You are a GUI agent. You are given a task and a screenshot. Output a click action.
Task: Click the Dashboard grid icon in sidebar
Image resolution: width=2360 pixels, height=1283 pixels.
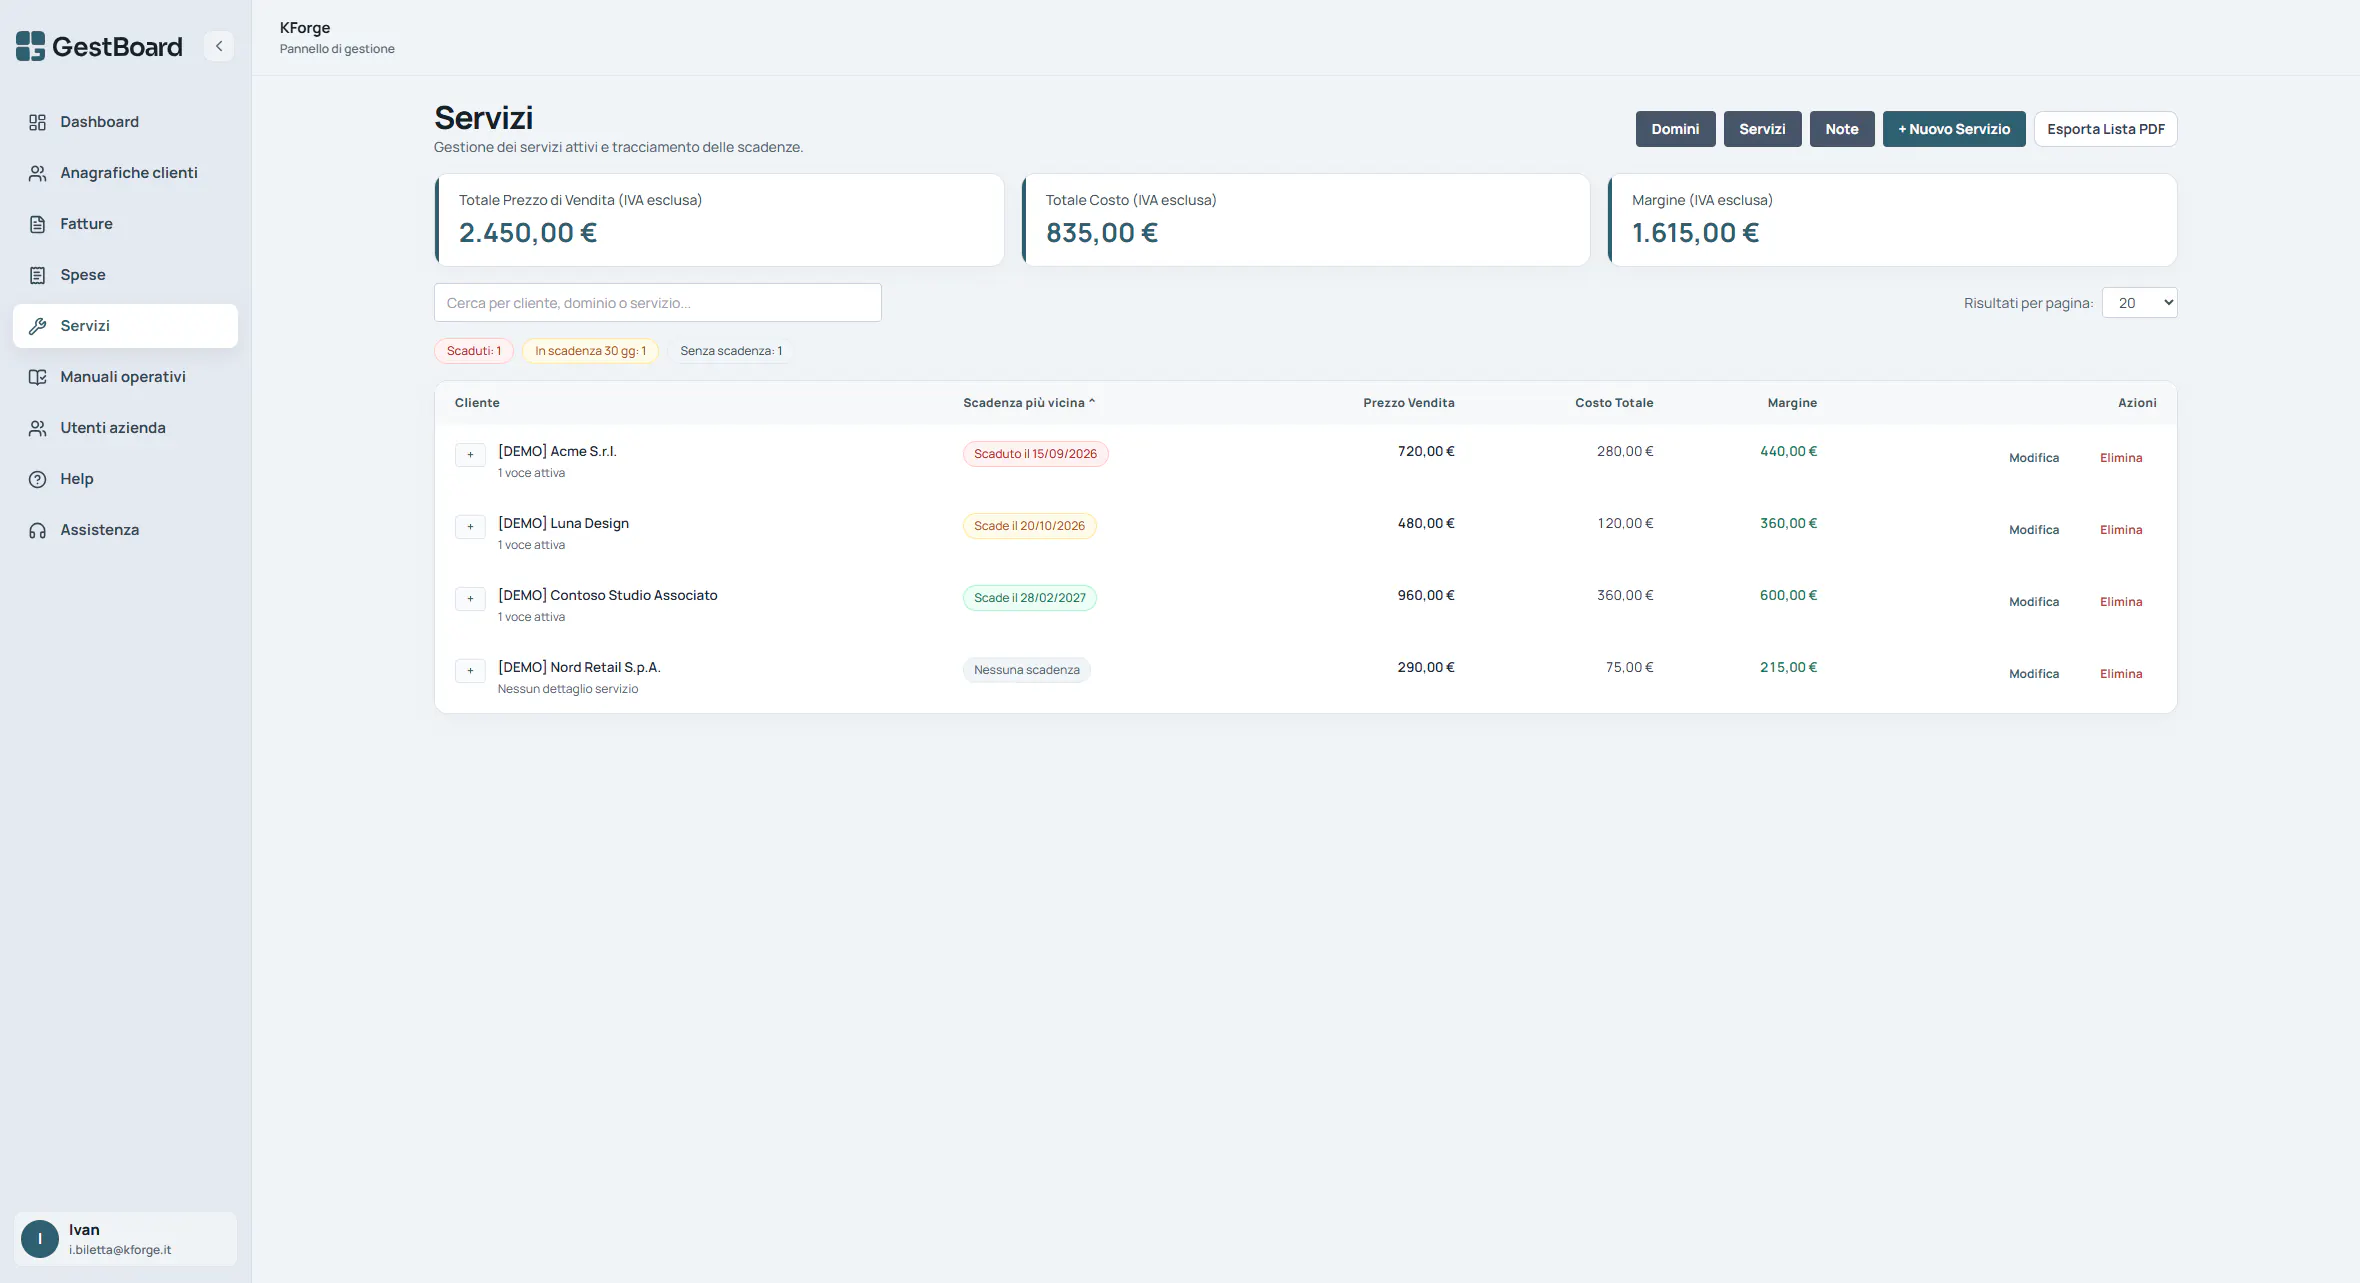tap(37, 122)
